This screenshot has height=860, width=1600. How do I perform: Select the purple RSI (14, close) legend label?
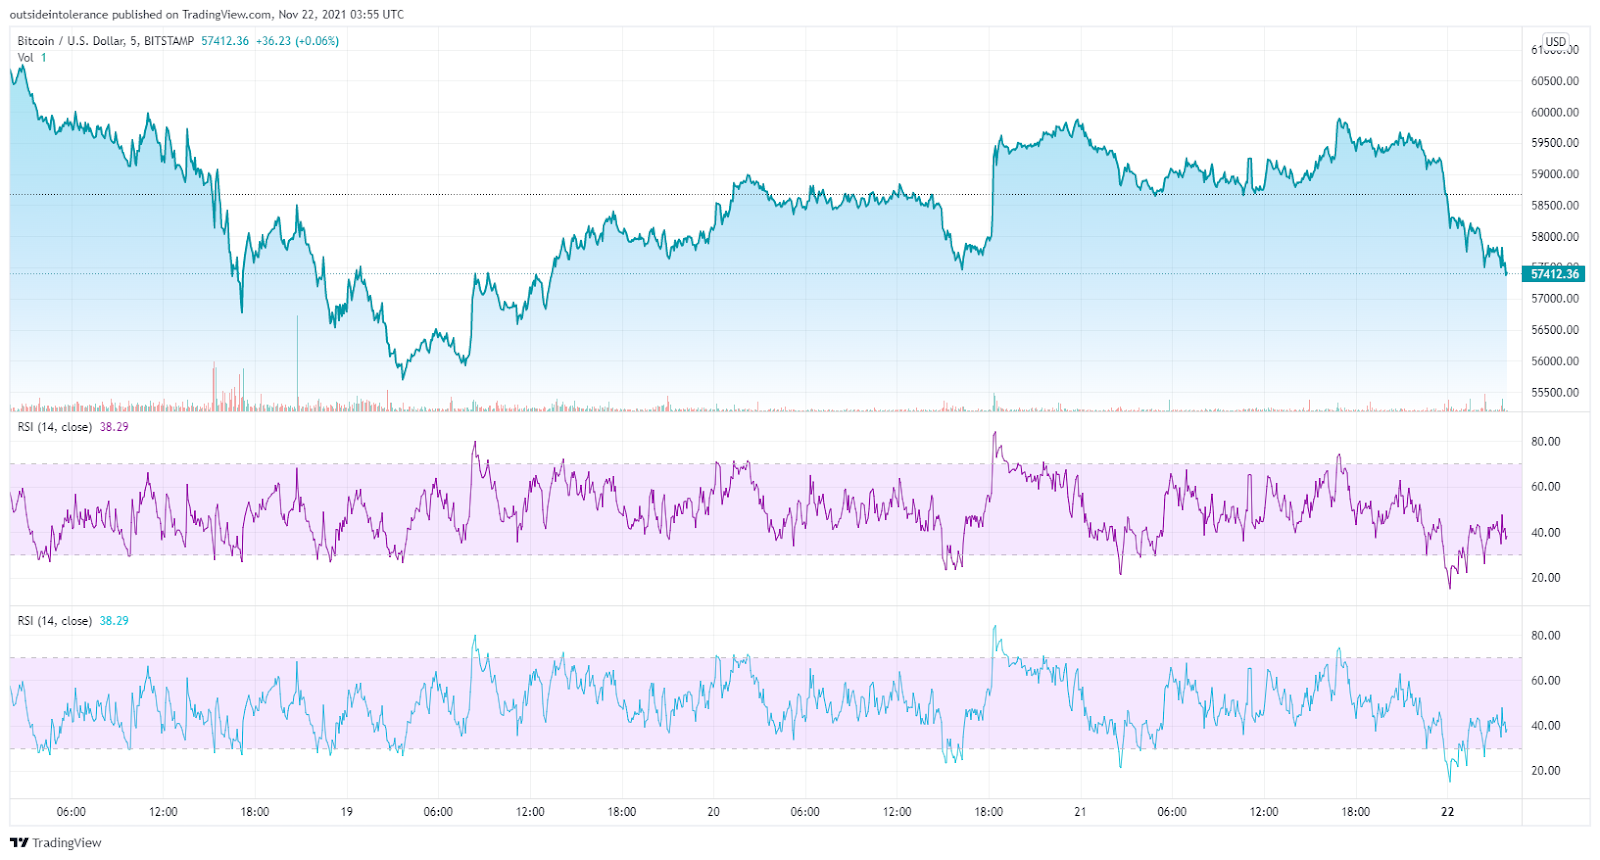[x=55, y=427]
